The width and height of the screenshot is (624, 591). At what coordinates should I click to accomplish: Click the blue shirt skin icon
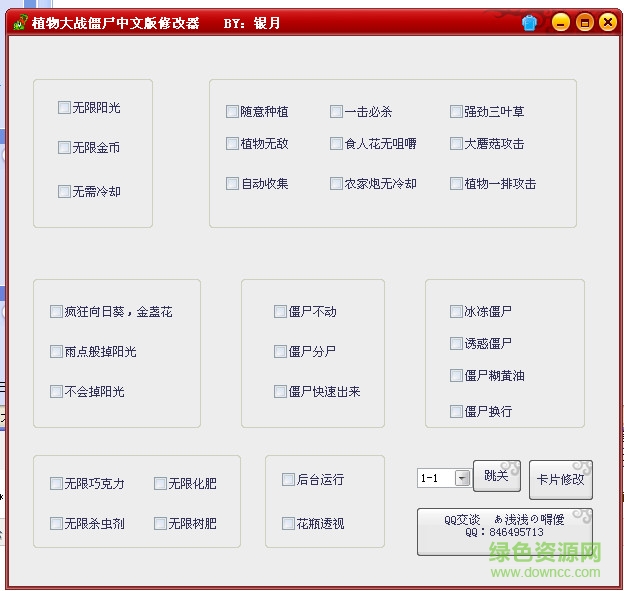[529, 23]
